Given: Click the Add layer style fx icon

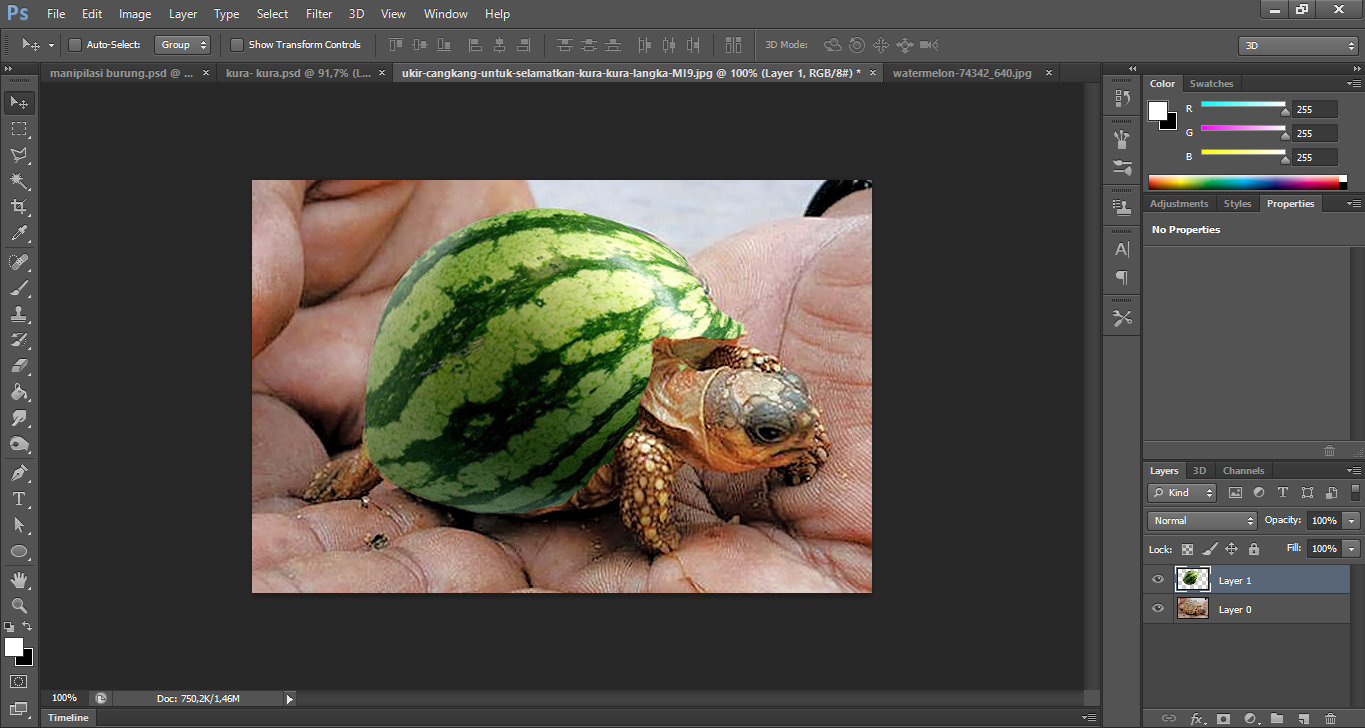Looking at the screenshot, I should (1199, 718).
